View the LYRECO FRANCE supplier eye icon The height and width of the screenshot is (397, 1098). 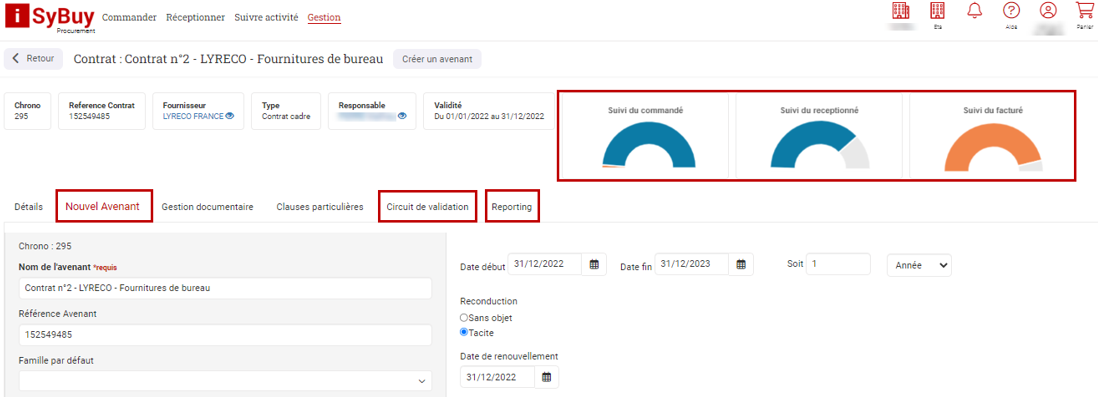pos(230,116)
